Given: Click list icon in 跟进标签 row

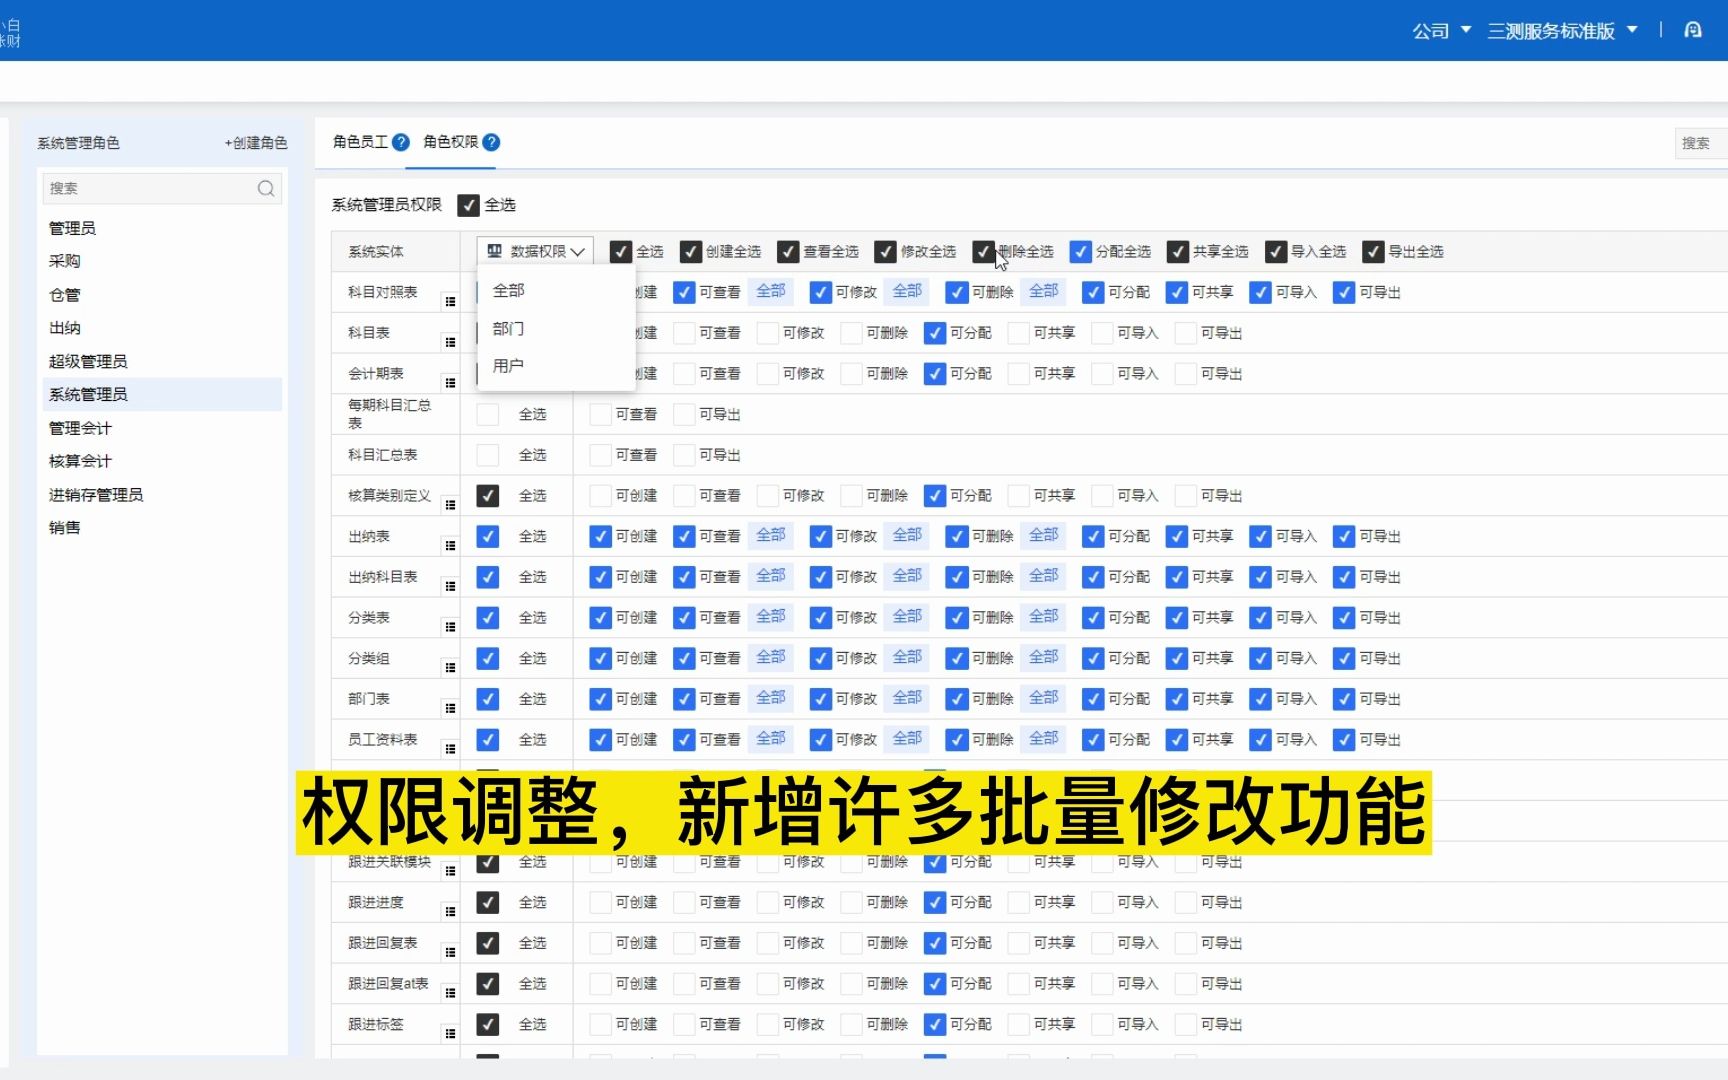Looking at the screenshot, I should coord(450,1033).
